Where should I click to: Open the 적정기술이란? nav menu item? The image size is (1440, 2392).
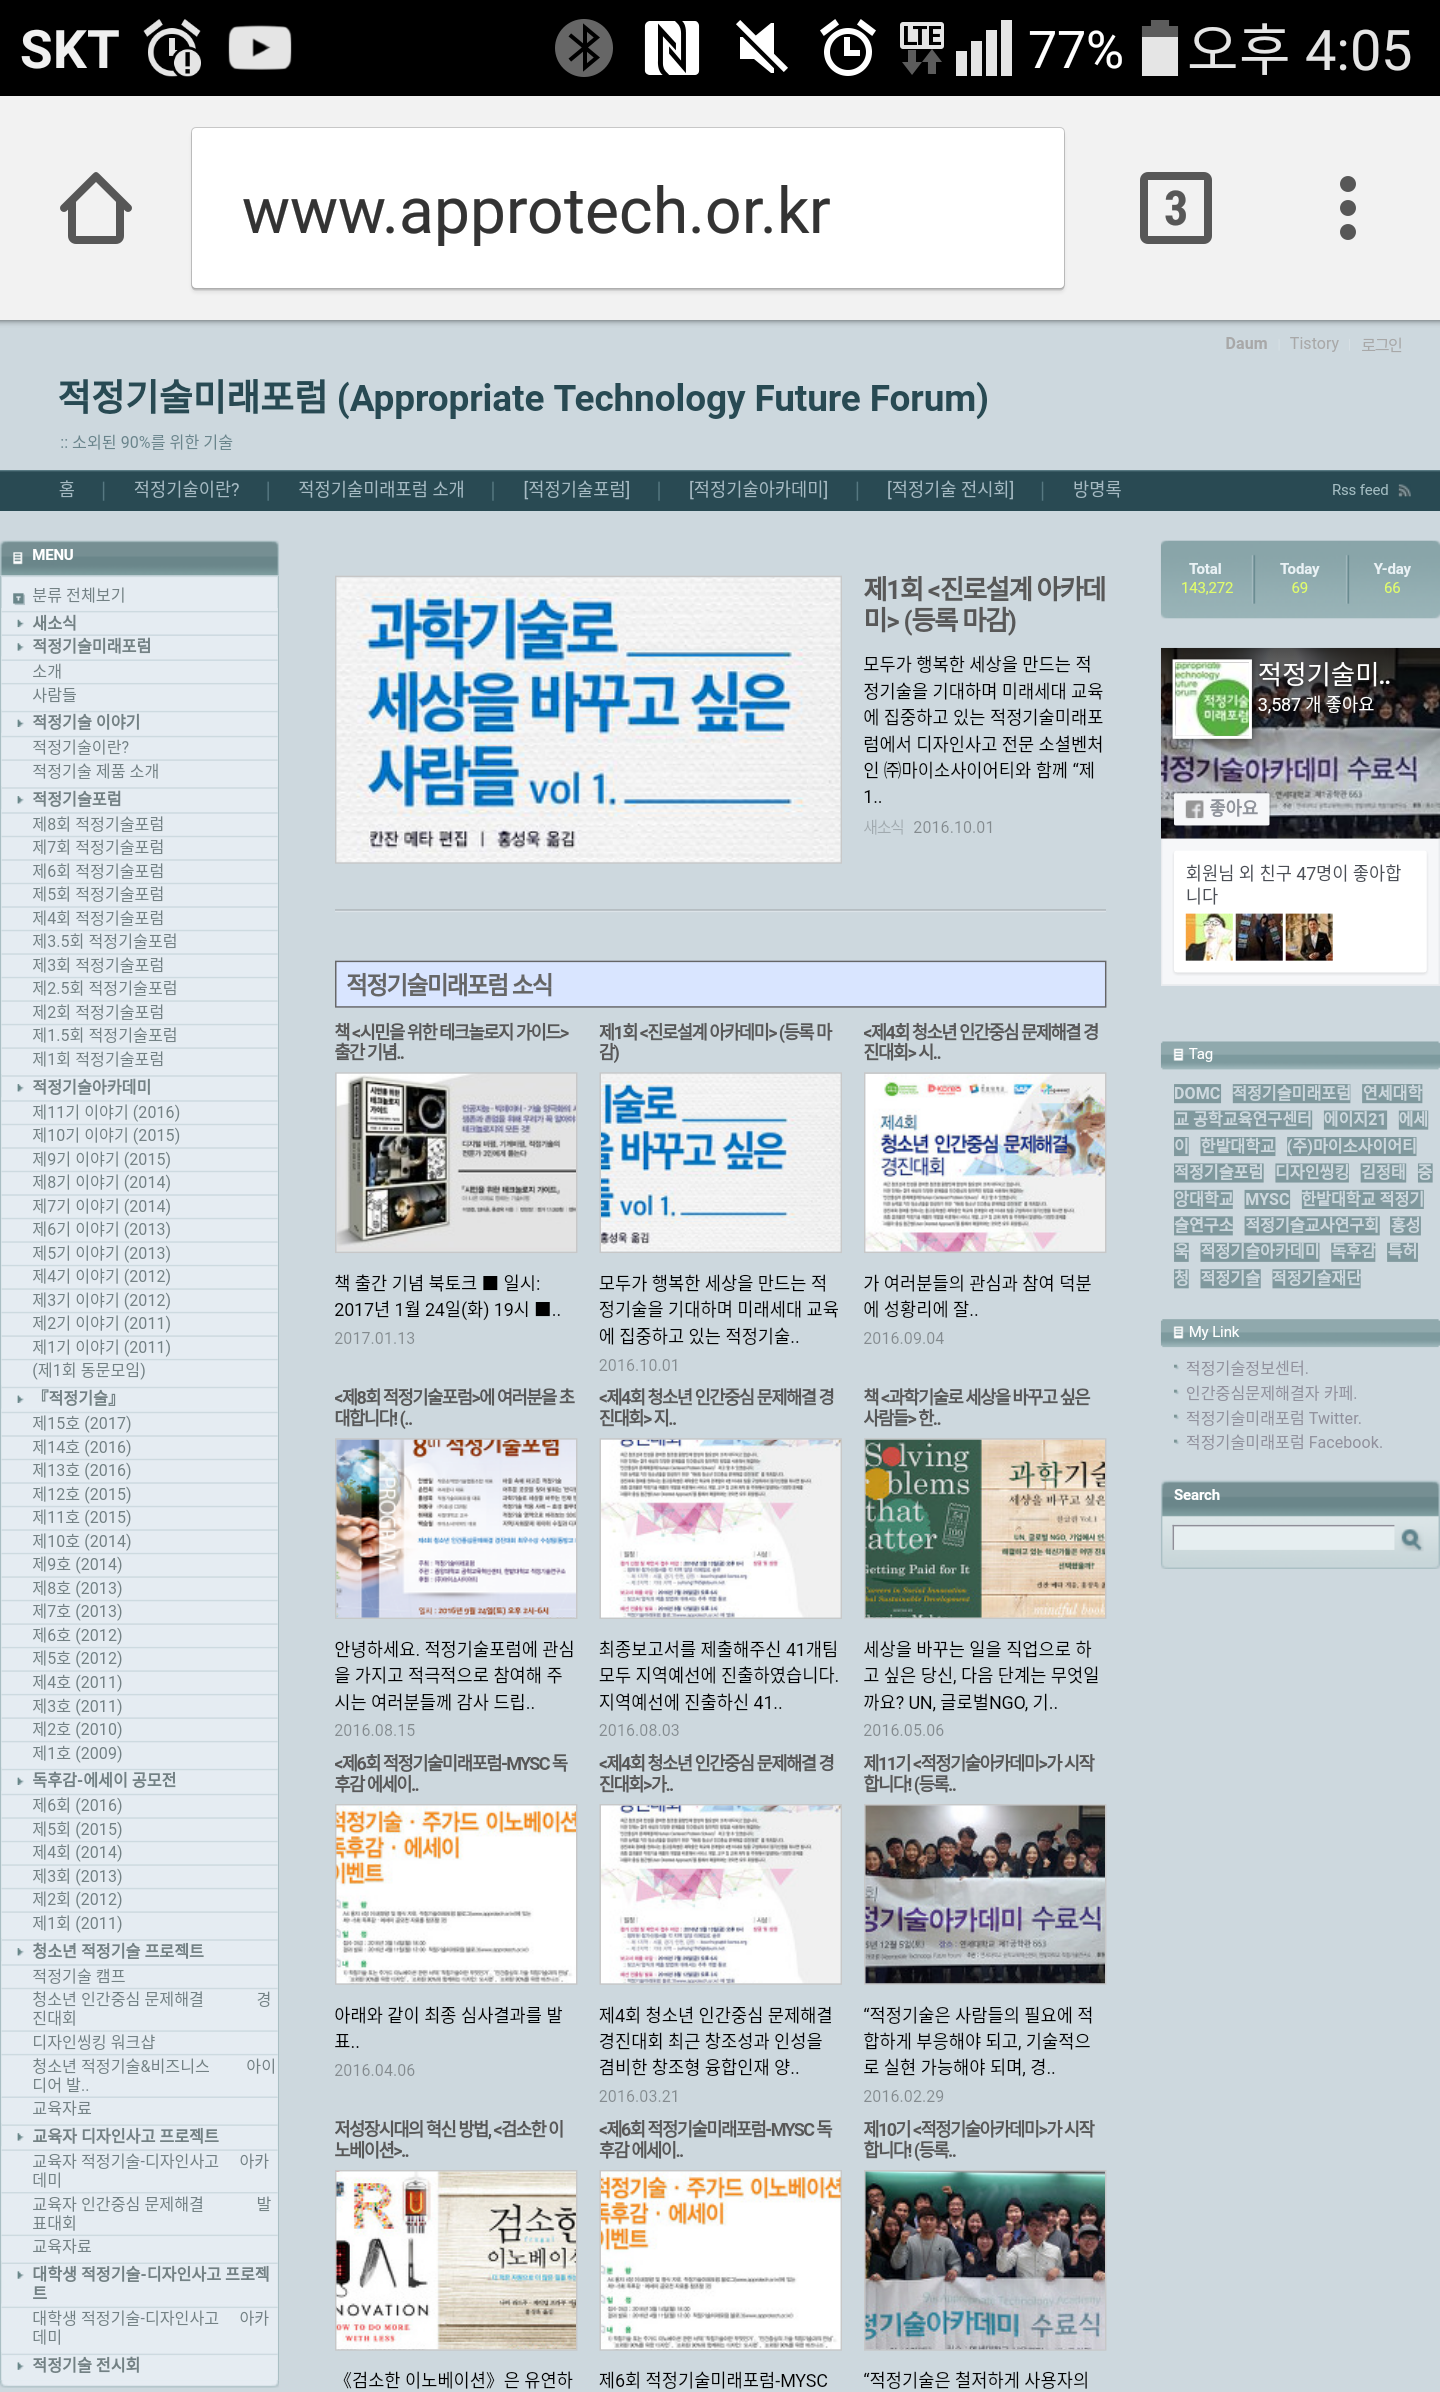point(187,489)
